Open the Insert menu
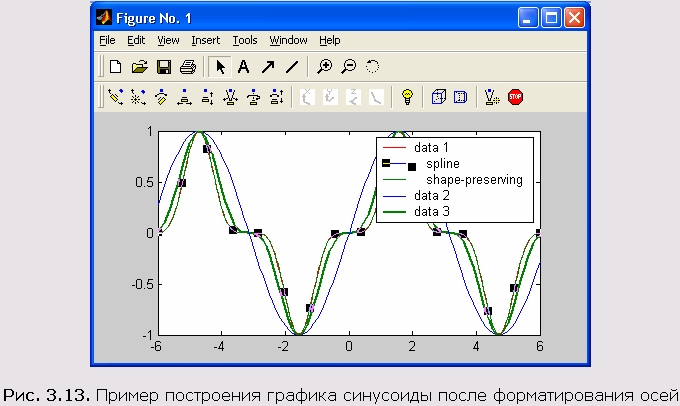680x406 pixels. [206, 40]
